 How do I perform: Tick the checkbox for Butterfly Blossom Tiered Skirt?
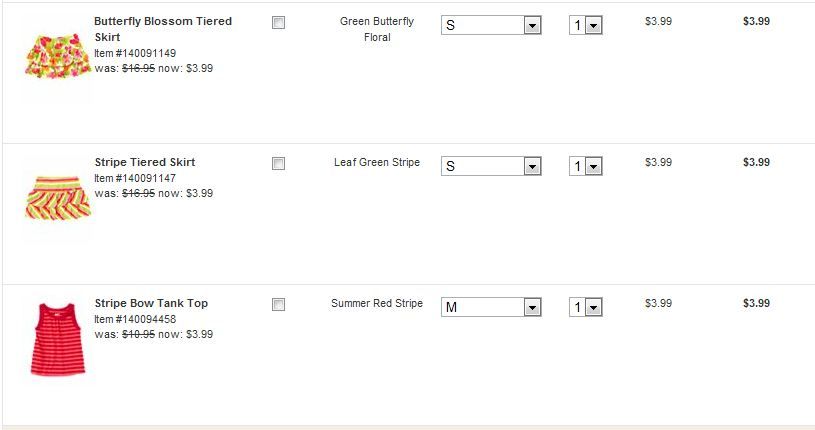click(x=278, y=23)
